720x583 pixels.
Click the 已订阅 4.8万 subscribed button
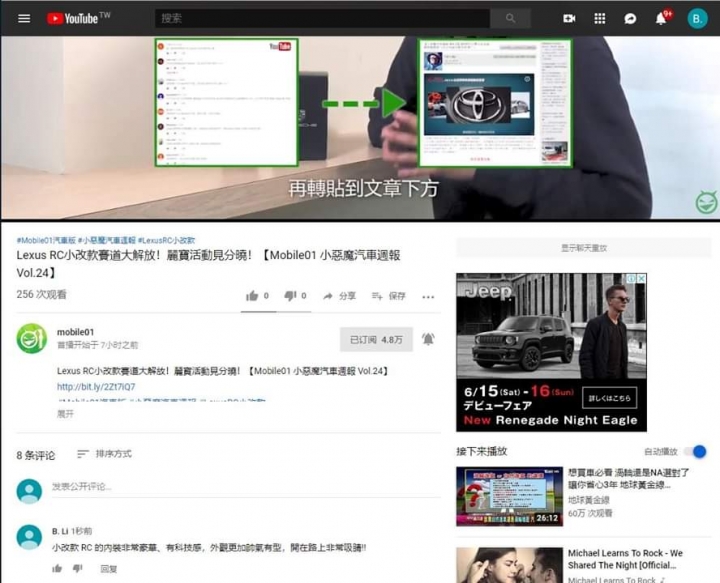pos(376,340)
